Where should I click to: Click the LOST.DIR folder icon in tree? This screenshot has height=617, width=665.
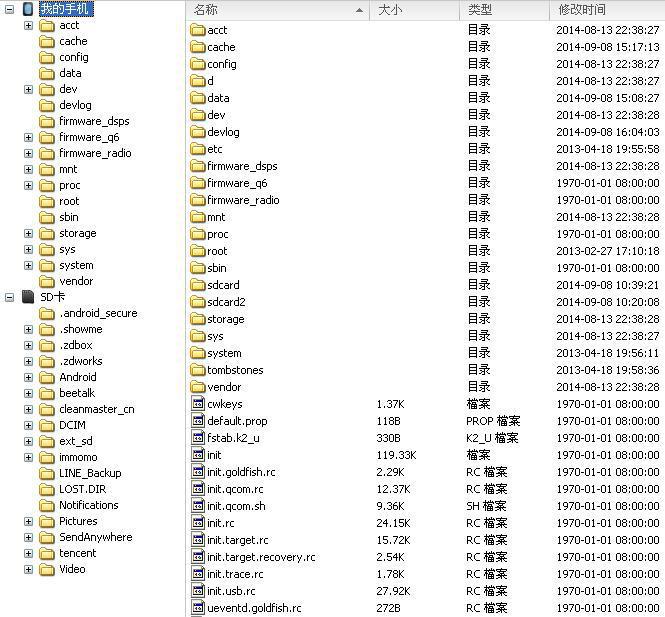pos(47,489)
